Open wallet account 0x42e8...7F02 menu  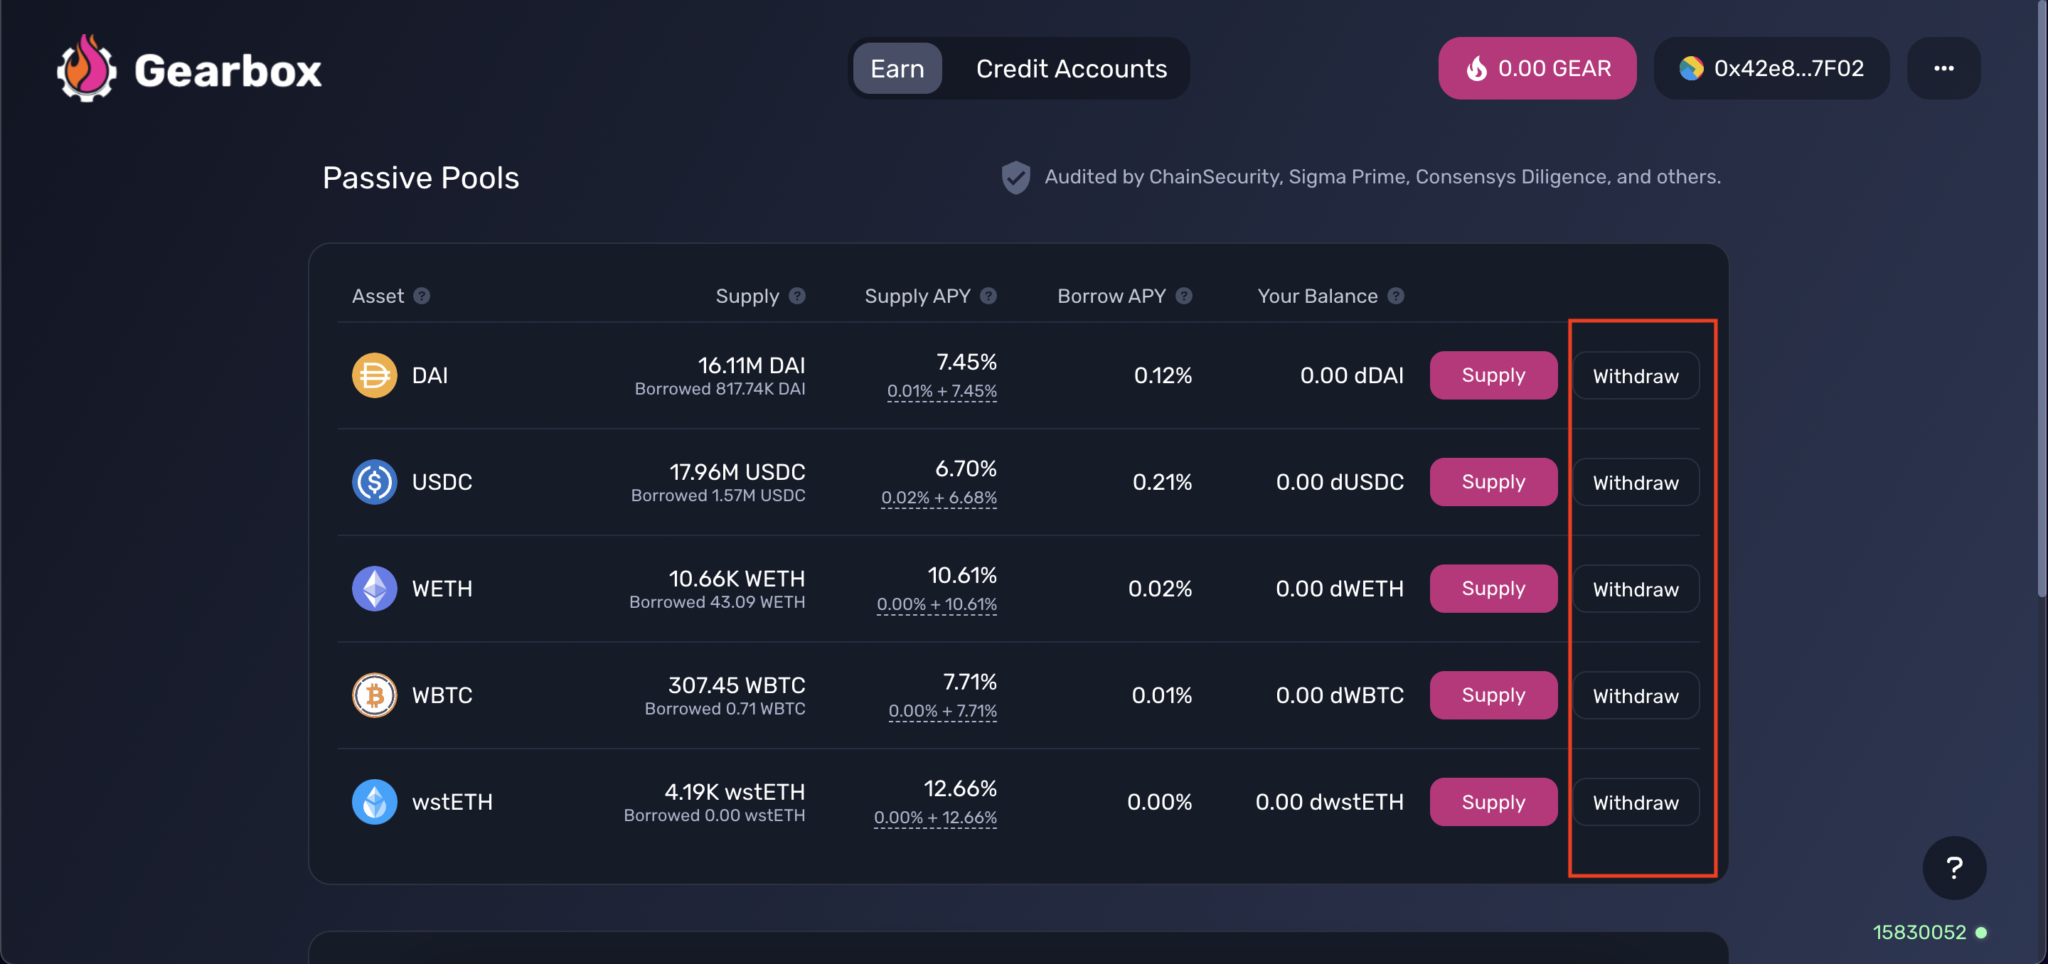(1771, 69)
